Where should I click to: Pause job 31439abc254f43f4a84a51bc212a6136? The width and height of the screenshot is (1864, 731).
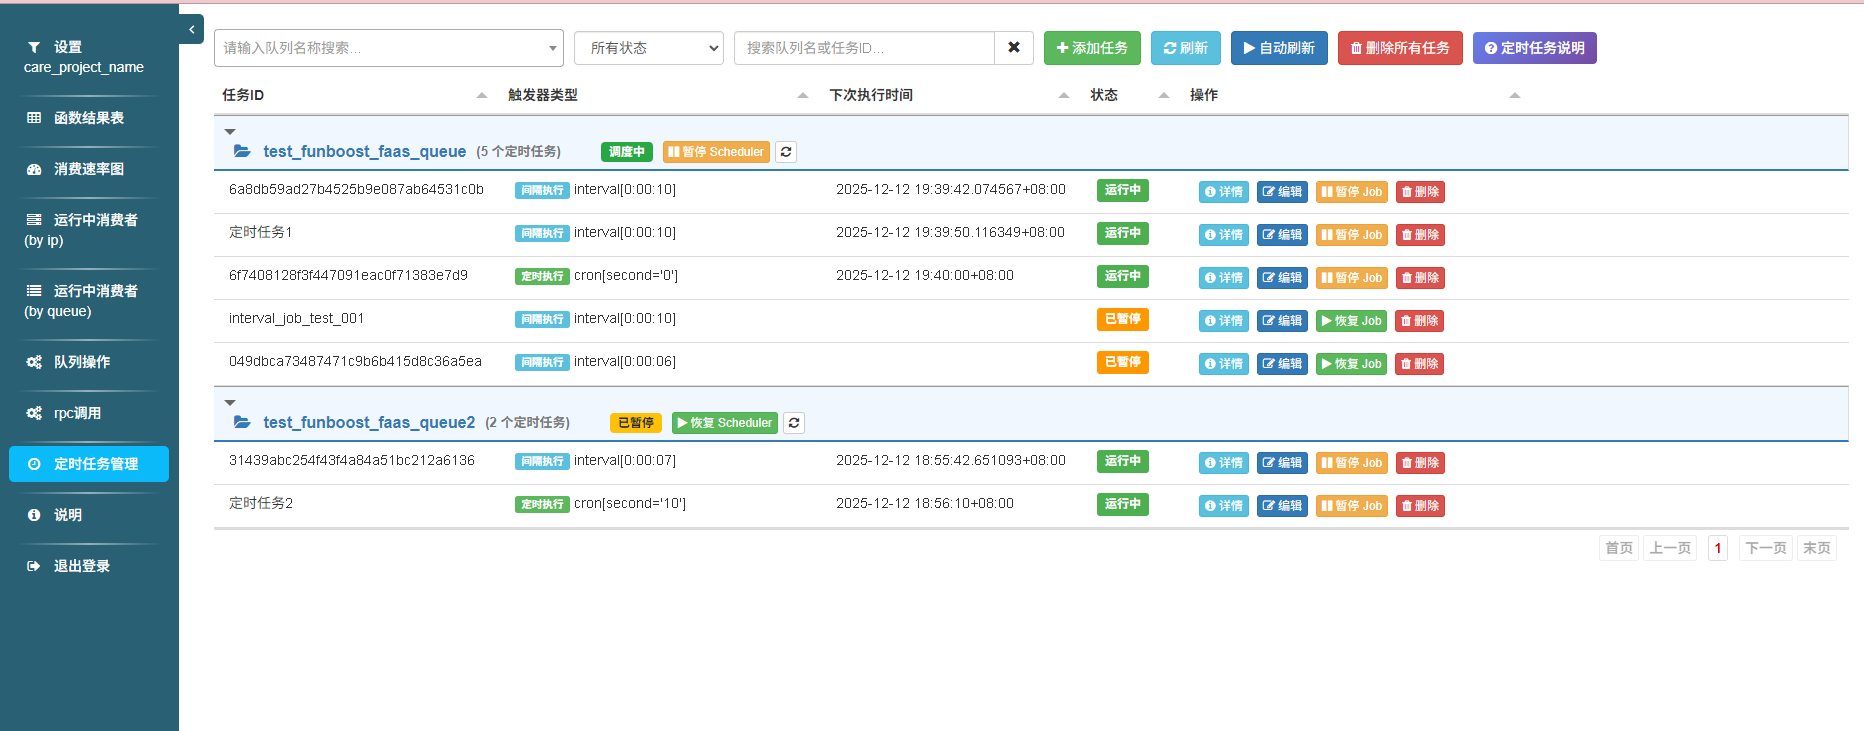(1352, 463)
